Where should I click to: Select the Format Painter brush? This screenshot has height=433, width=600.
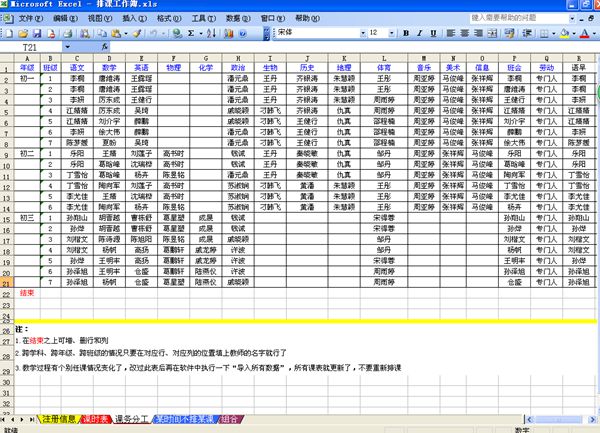coord(137,34)
